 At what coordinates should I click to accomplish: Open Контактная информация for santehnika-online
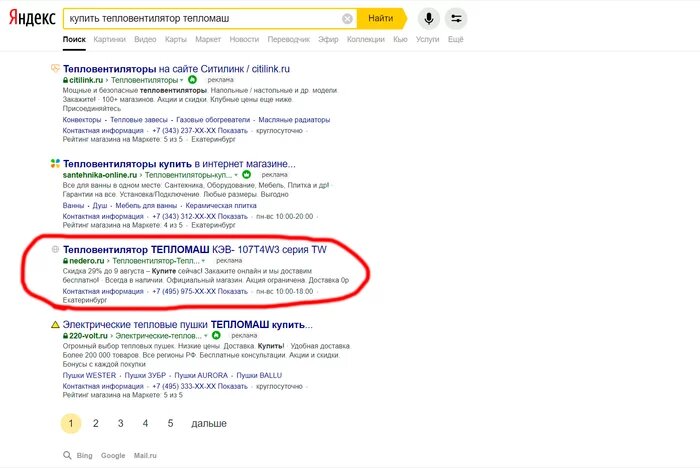(103, 216)
